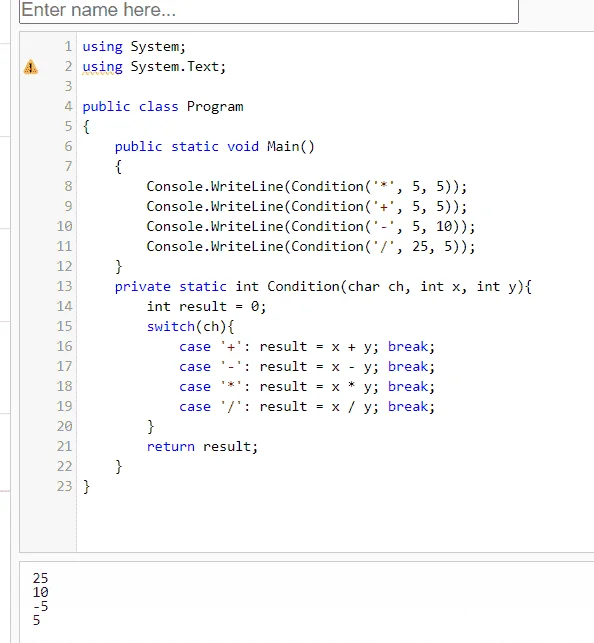Click the last output value 5
This screenshot has width=594, height=643.
coord(36,620)
